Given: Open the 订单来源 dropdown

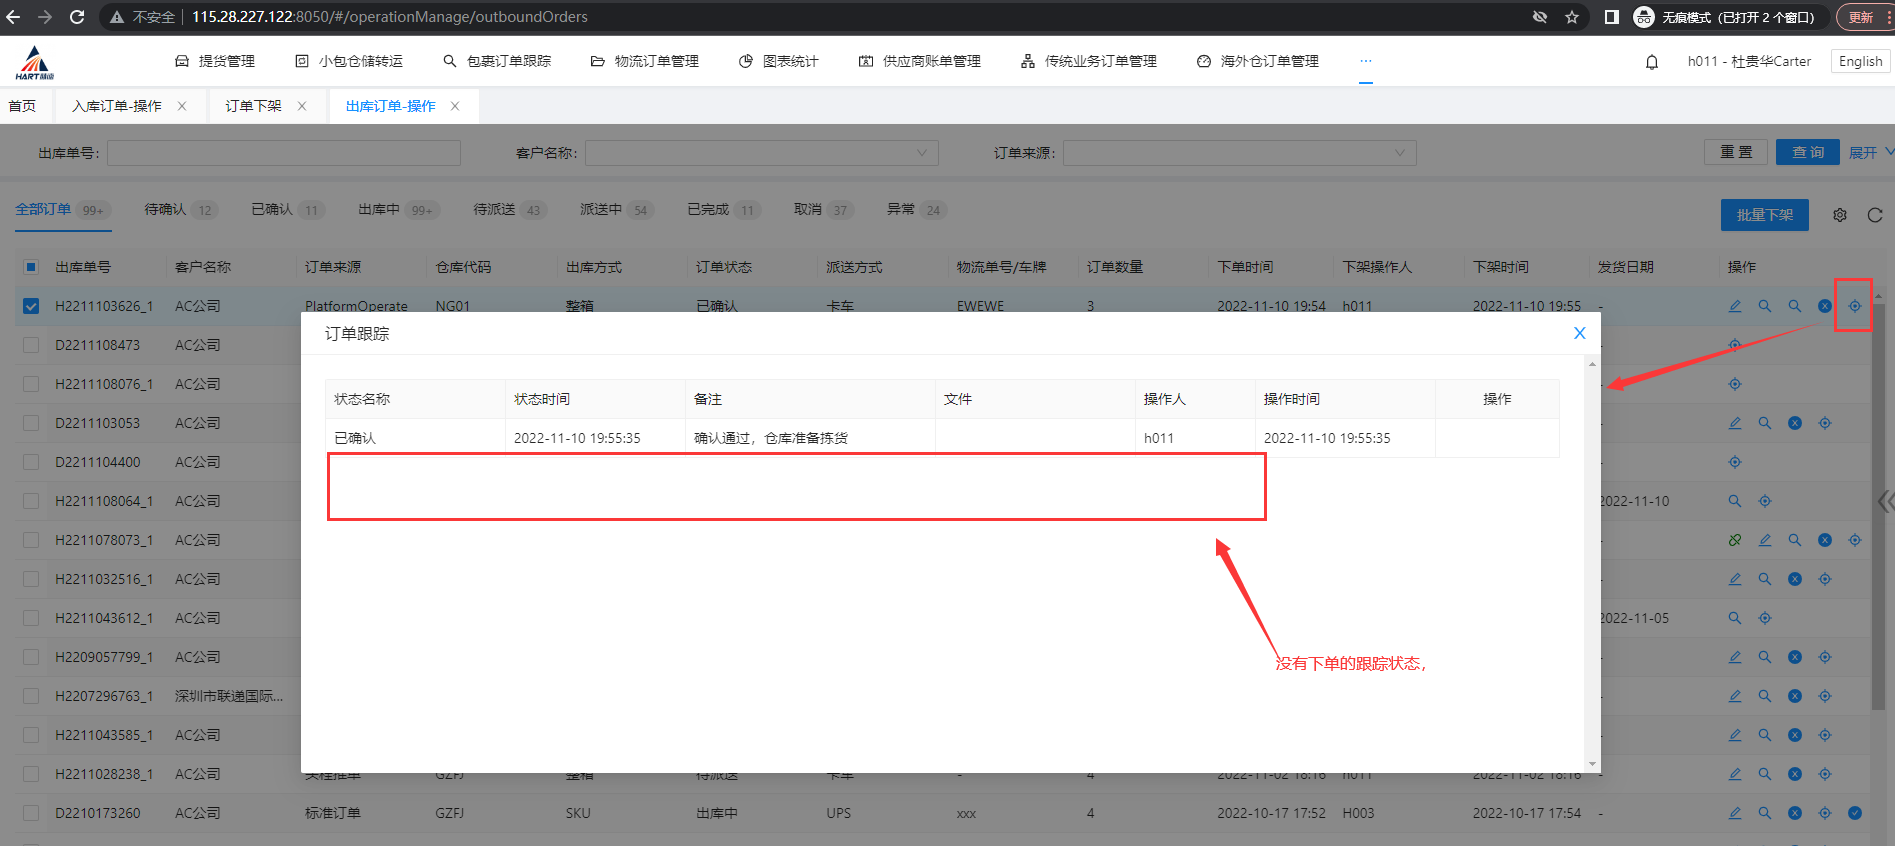Looking at the screenshot, I should pos(1239,153).
